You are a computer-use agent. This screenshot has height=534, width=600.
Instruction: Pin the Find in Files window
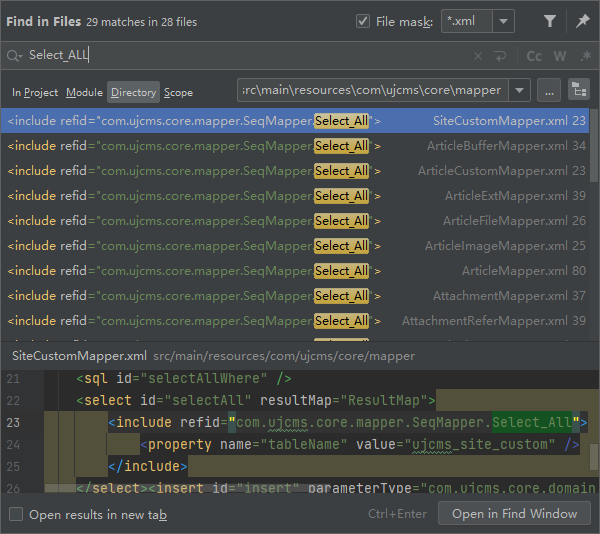(582, 21)
